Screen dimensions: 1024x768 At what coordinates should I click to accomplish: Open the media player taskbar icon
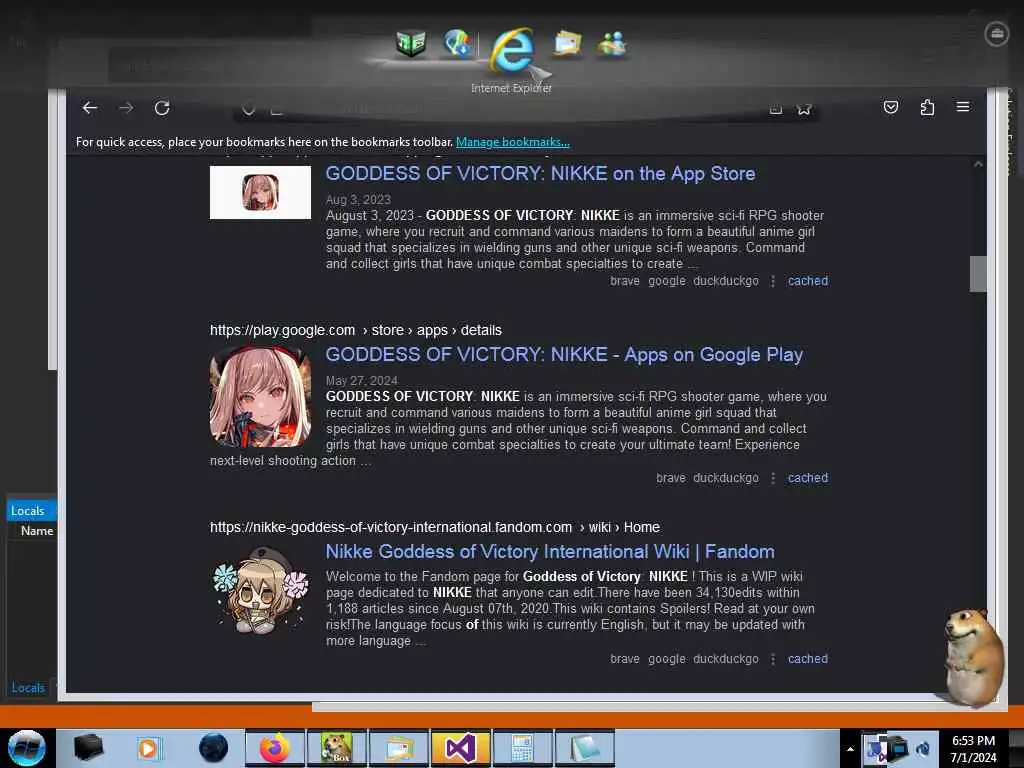click(x=148, y=748)
